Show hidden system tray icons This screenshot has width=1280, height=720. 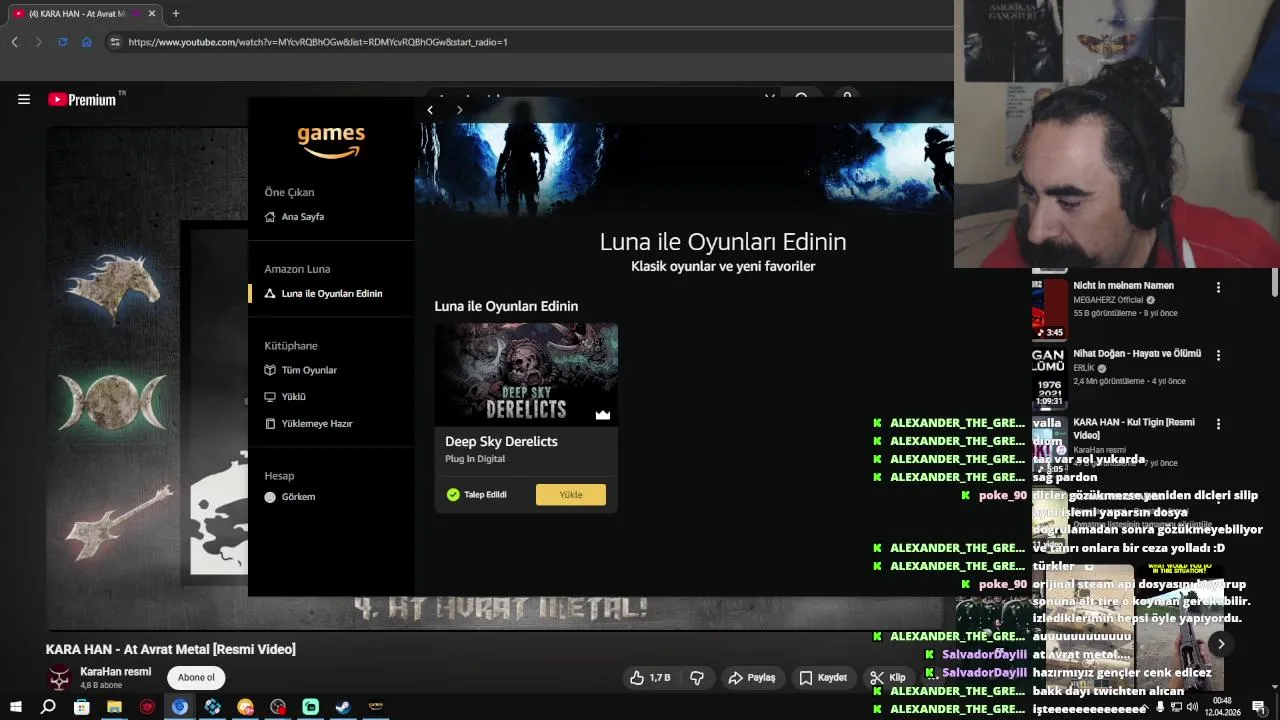click(x=1145, y=707)
